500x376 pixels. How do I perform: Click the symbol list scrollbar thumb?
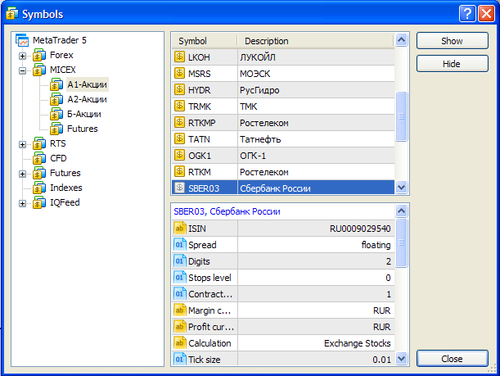coord(401,116)
